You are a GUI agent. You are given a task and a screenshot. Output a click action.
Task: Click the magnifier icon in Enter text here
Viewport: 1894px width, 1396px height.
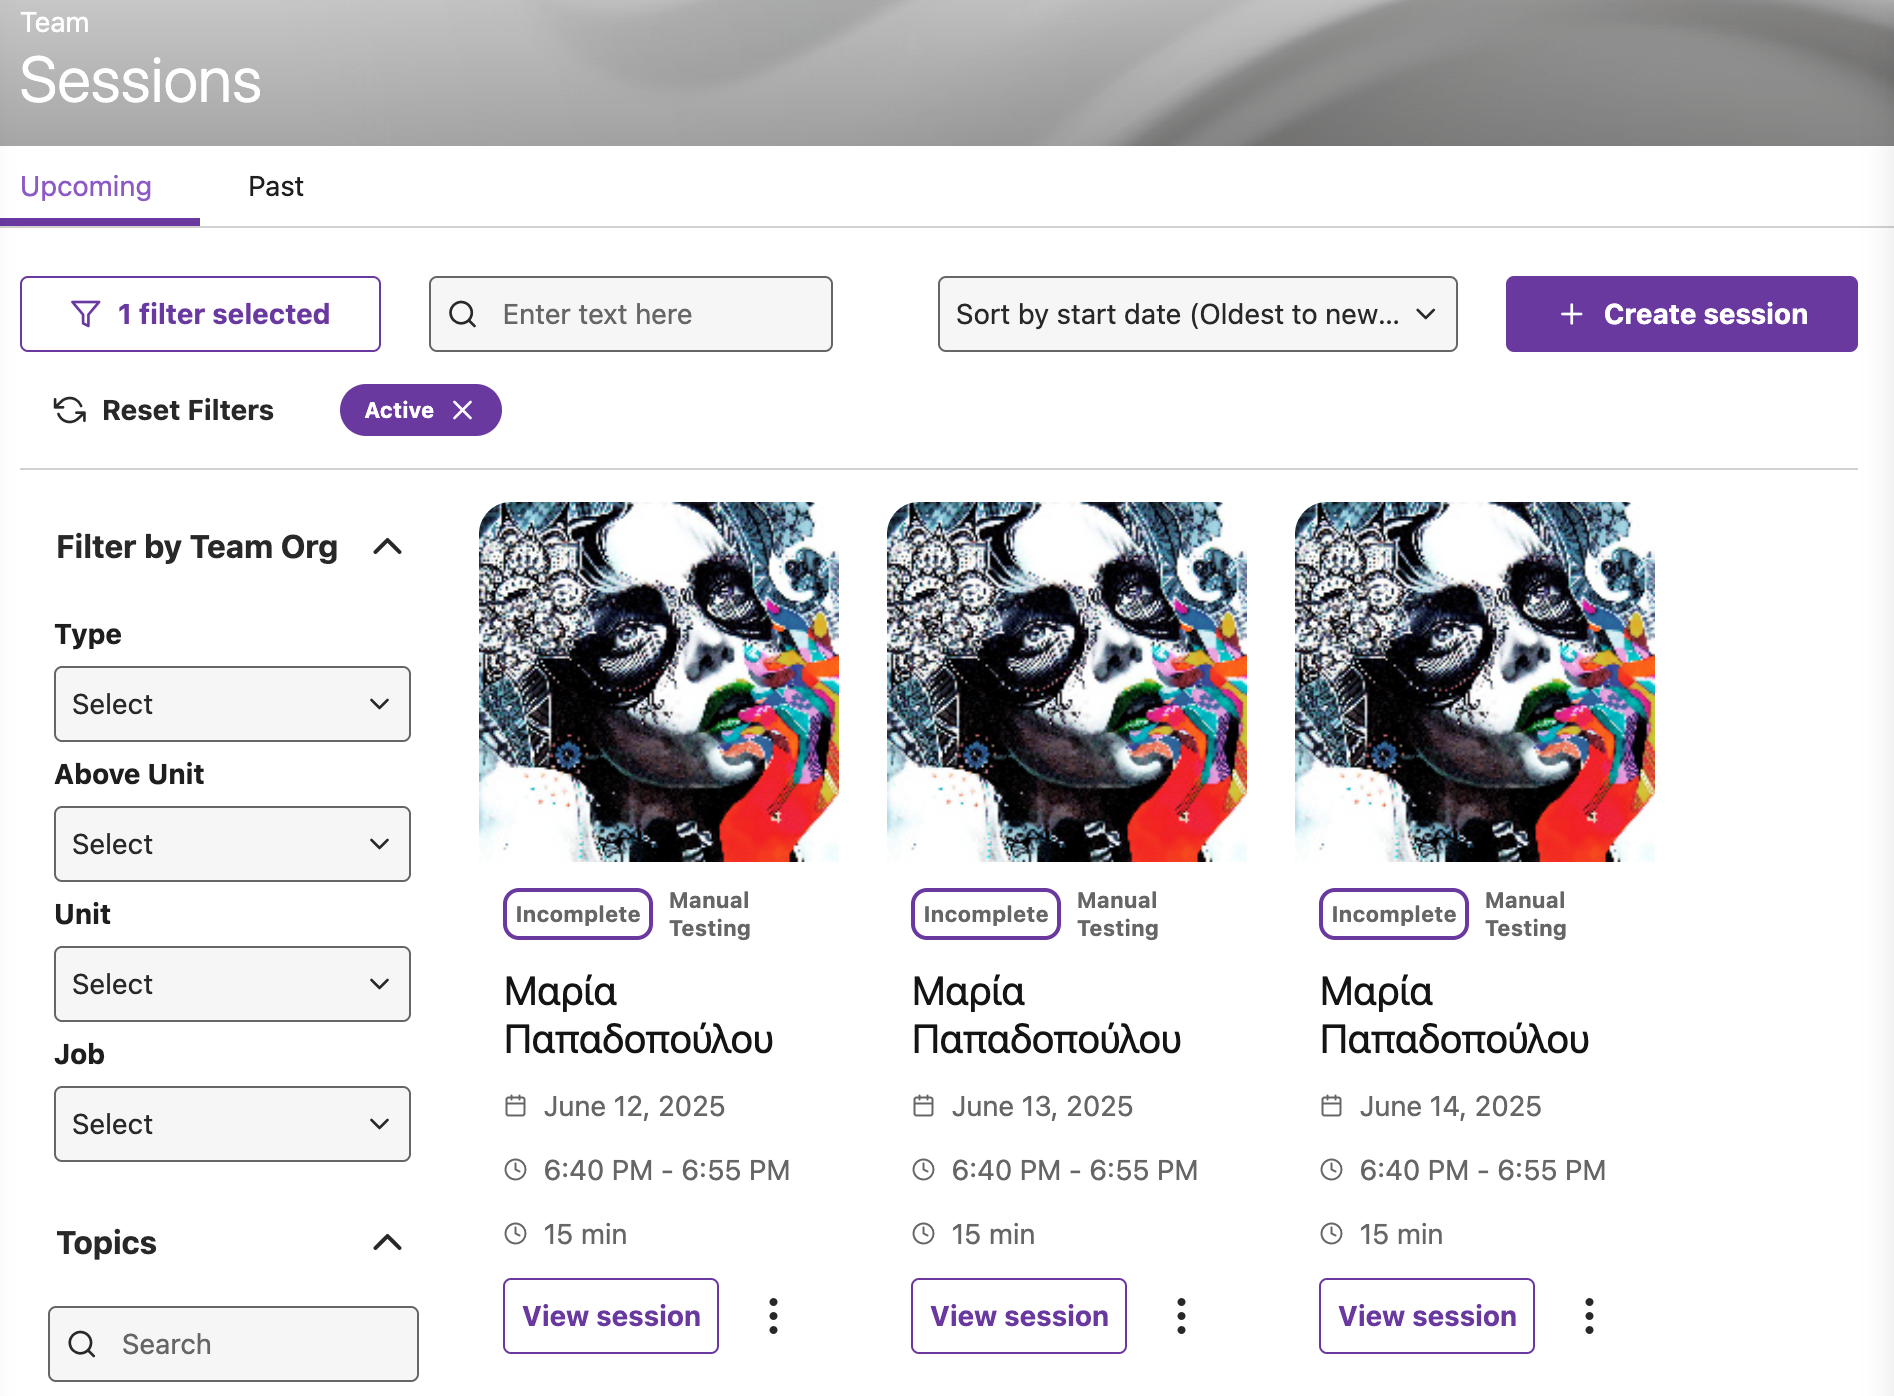[x=463, y=314]
